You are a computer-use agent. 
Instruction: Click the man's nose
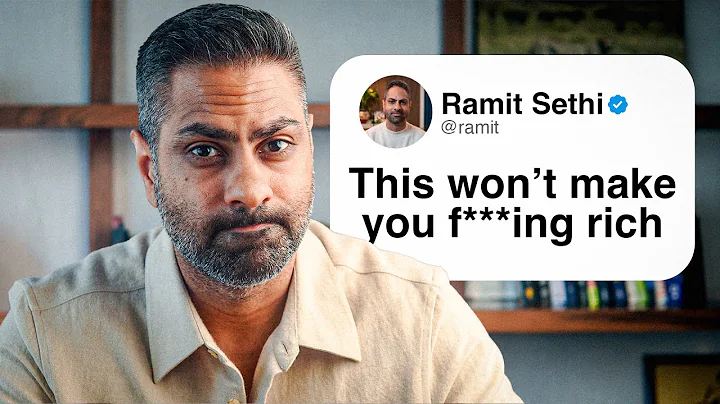pos(246,181)
